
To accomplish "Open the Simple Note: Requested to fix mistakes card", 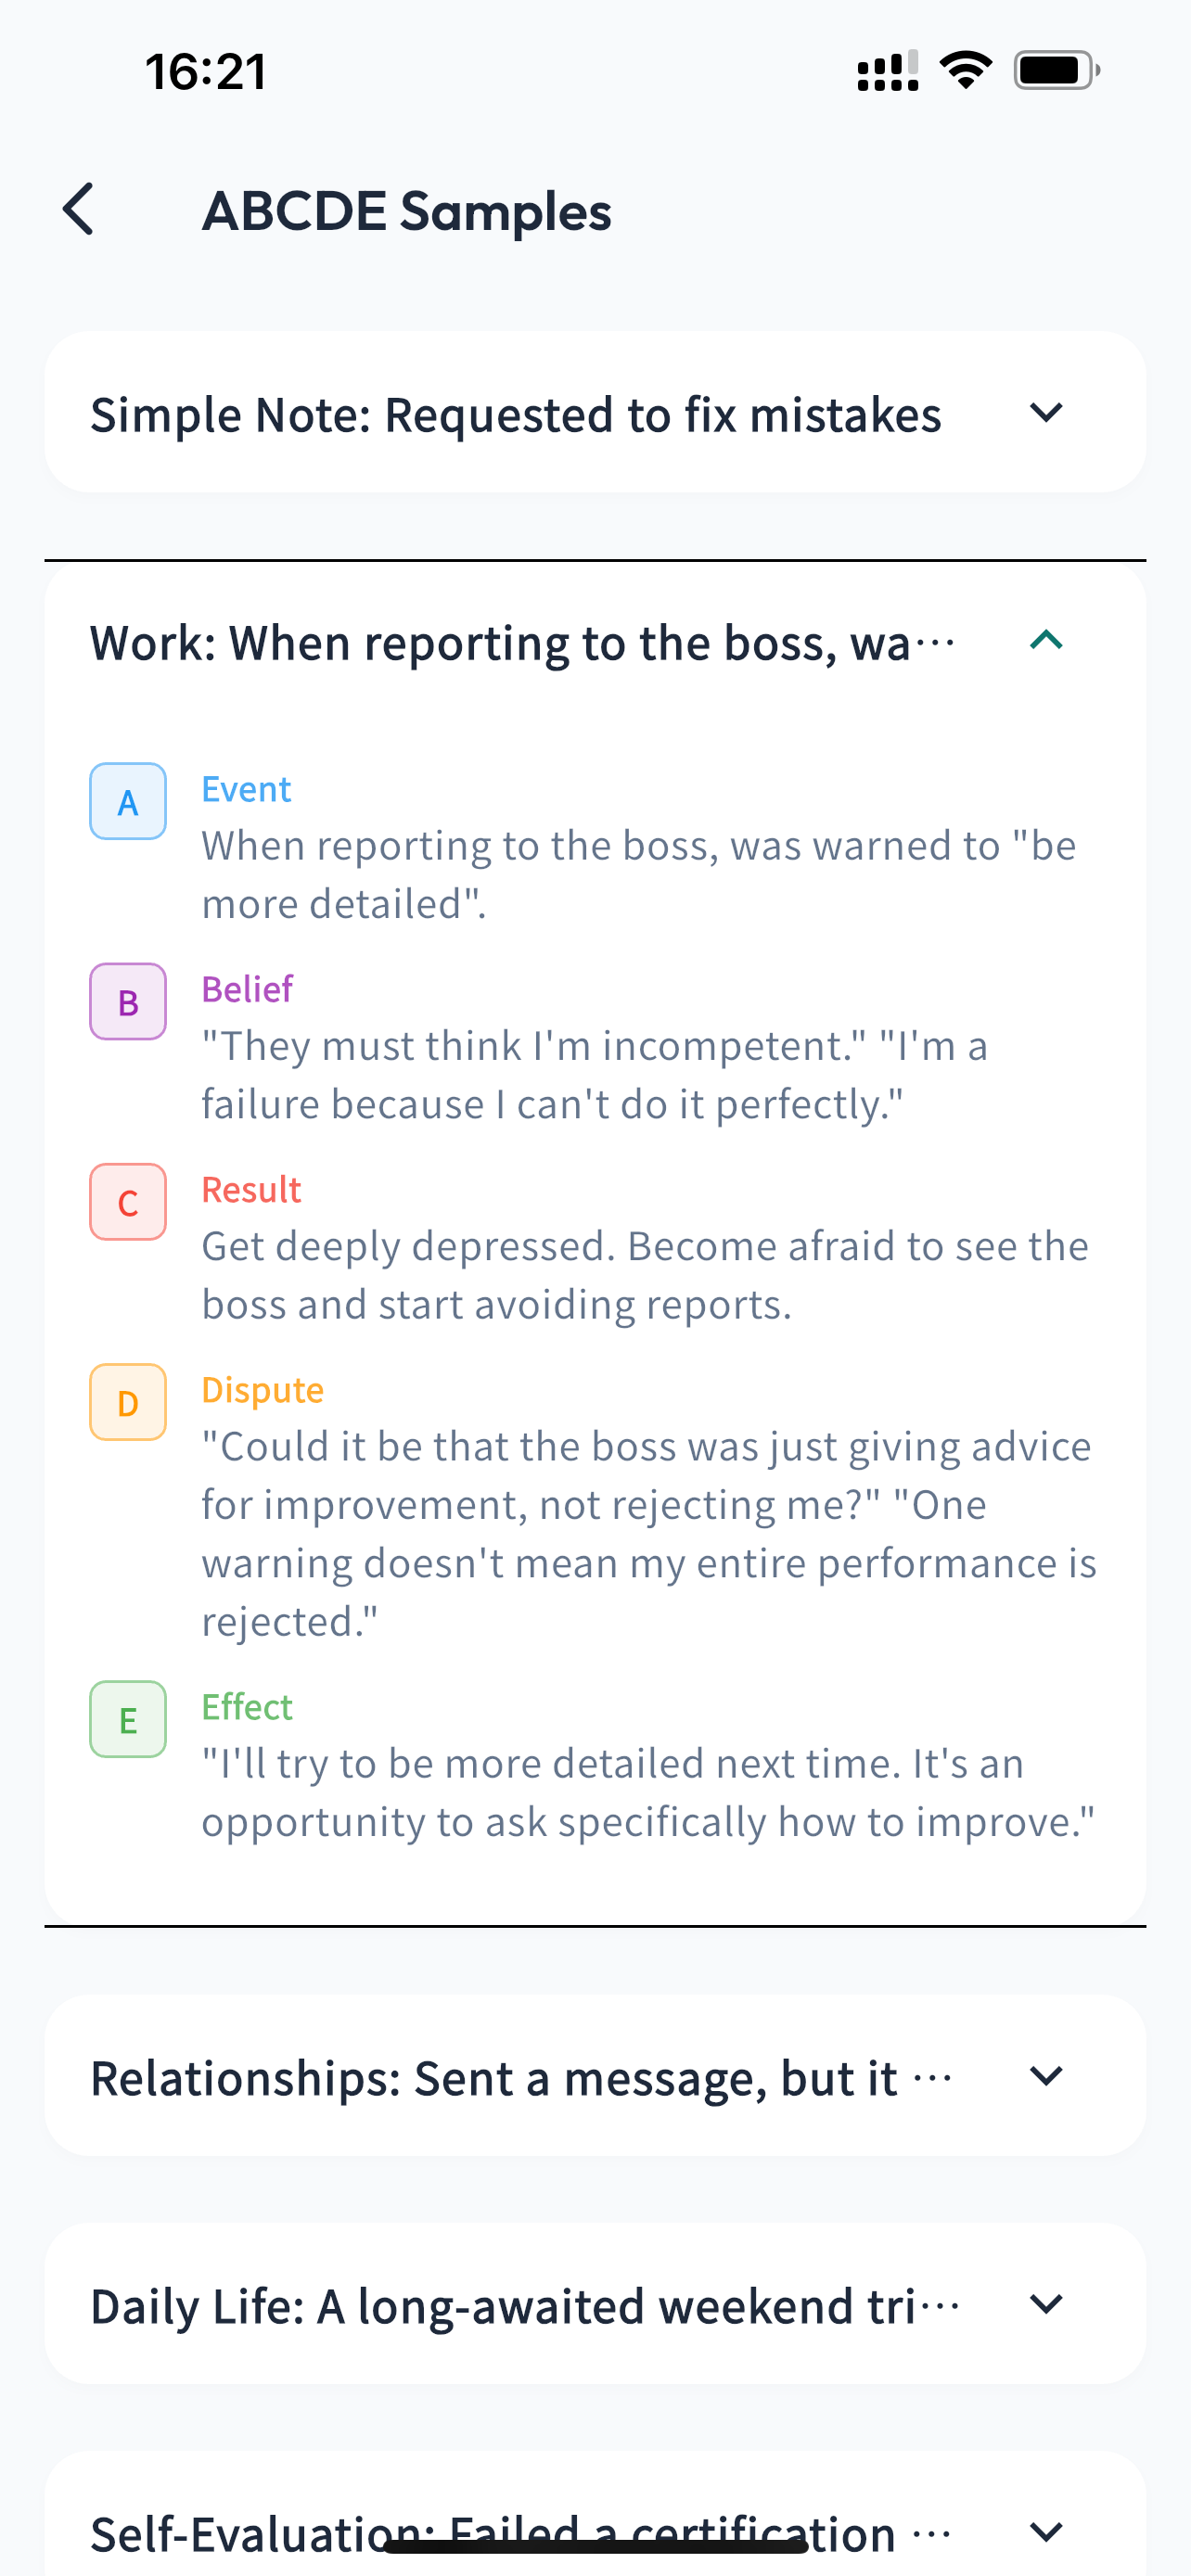I will coord(595,412).
